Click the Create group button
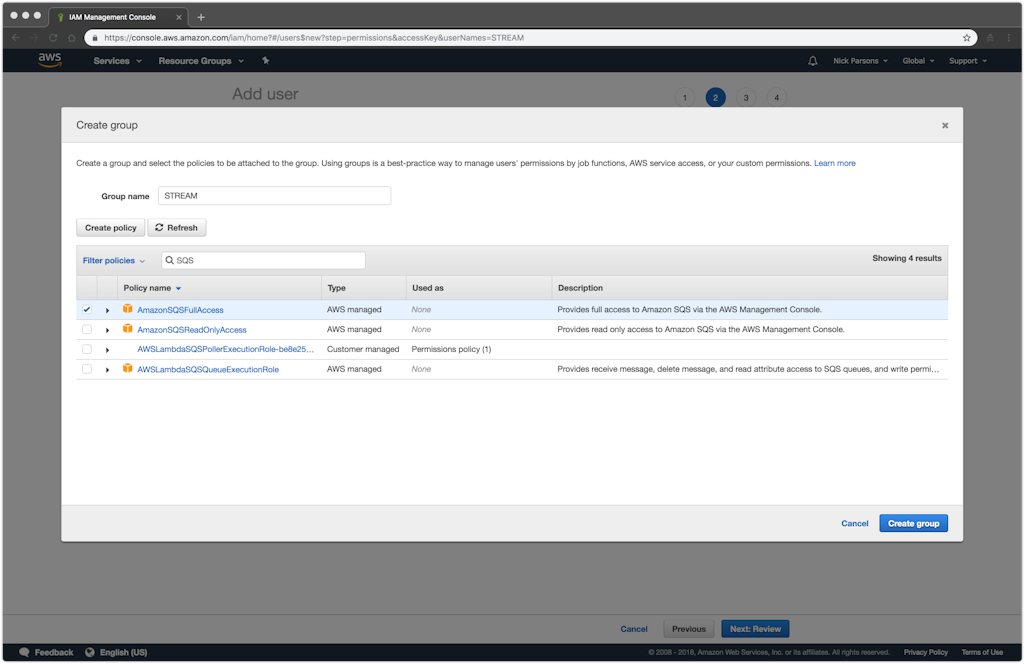Screen dimensions: 1024x664 913,523
